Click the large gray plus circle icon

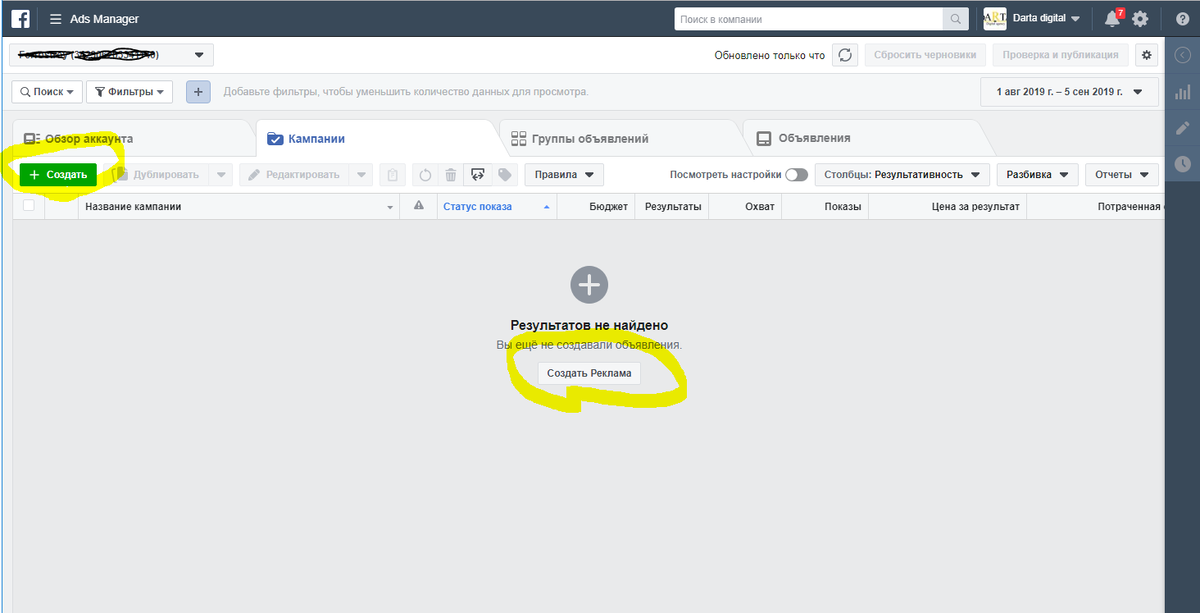coord(589,285)
